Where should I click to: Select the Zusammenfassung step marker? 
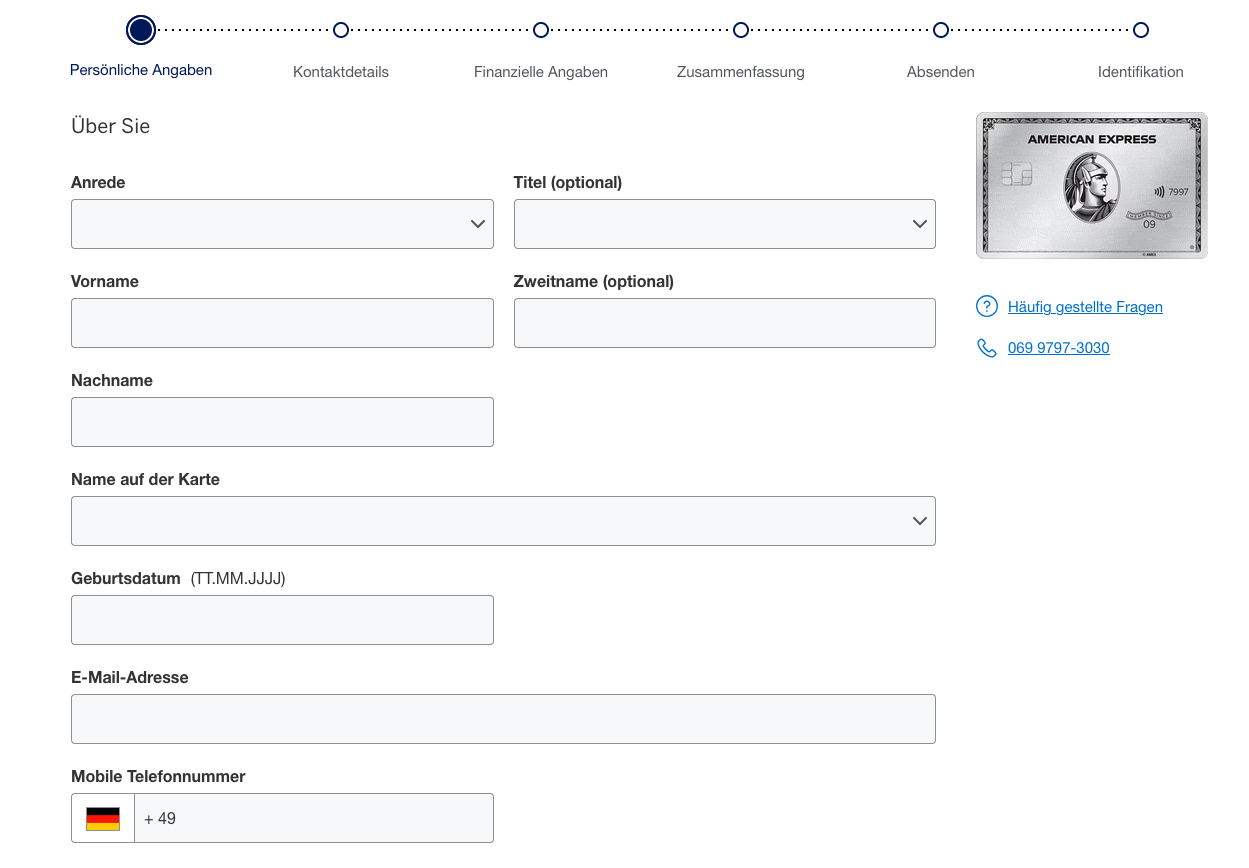coord(741,30)
